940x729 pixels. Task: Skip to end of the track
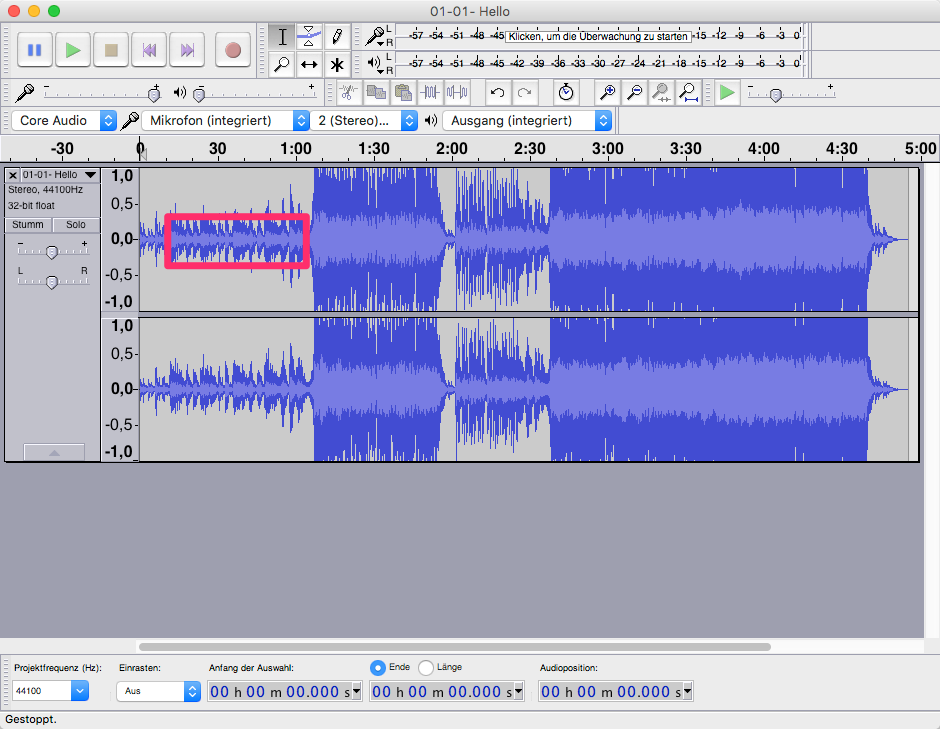(188, 50)
